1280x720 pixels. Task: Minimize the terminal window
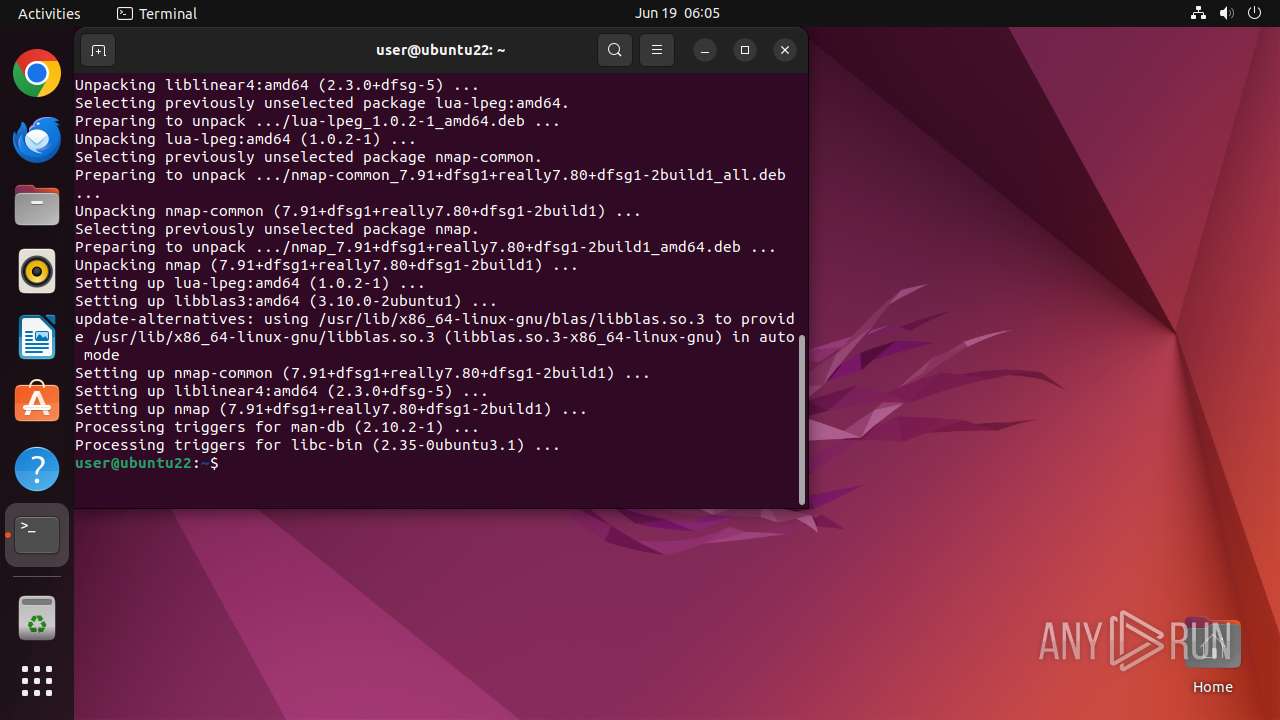pyautogui.click(x=705, y=50)
